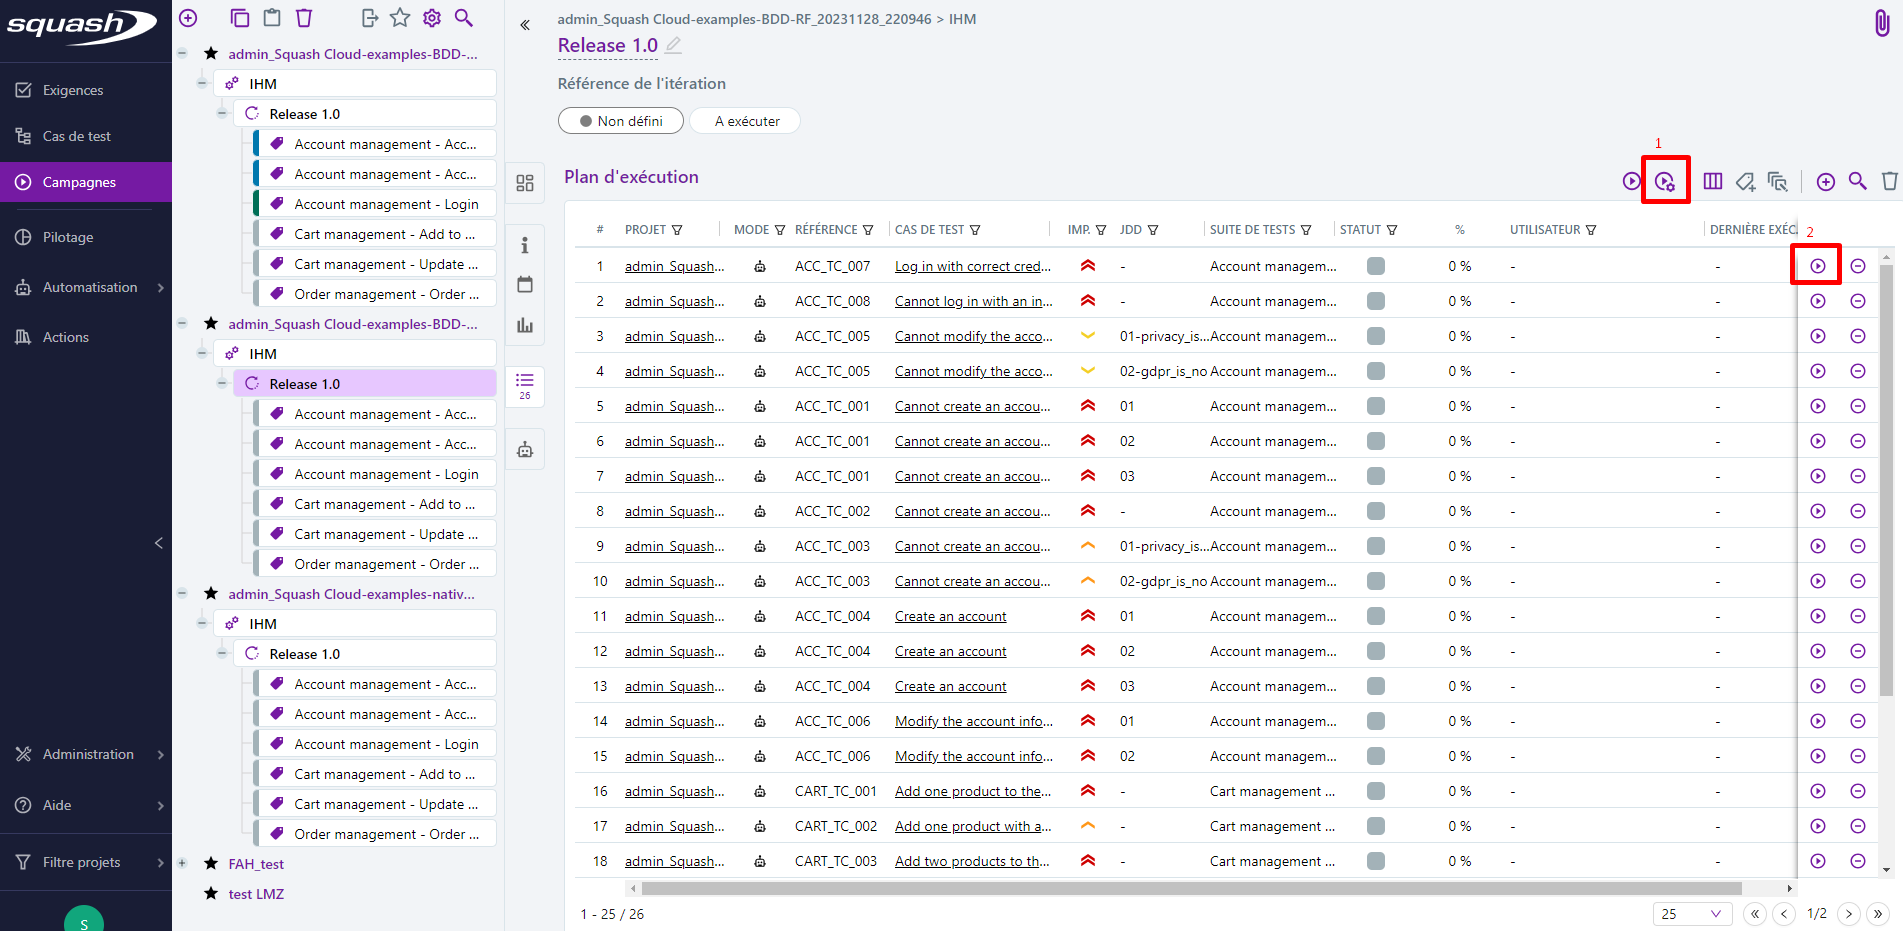The width and height of the screenshot is (1903, 931).
Task: Open Actions workspace
Action: click(86, 337)
